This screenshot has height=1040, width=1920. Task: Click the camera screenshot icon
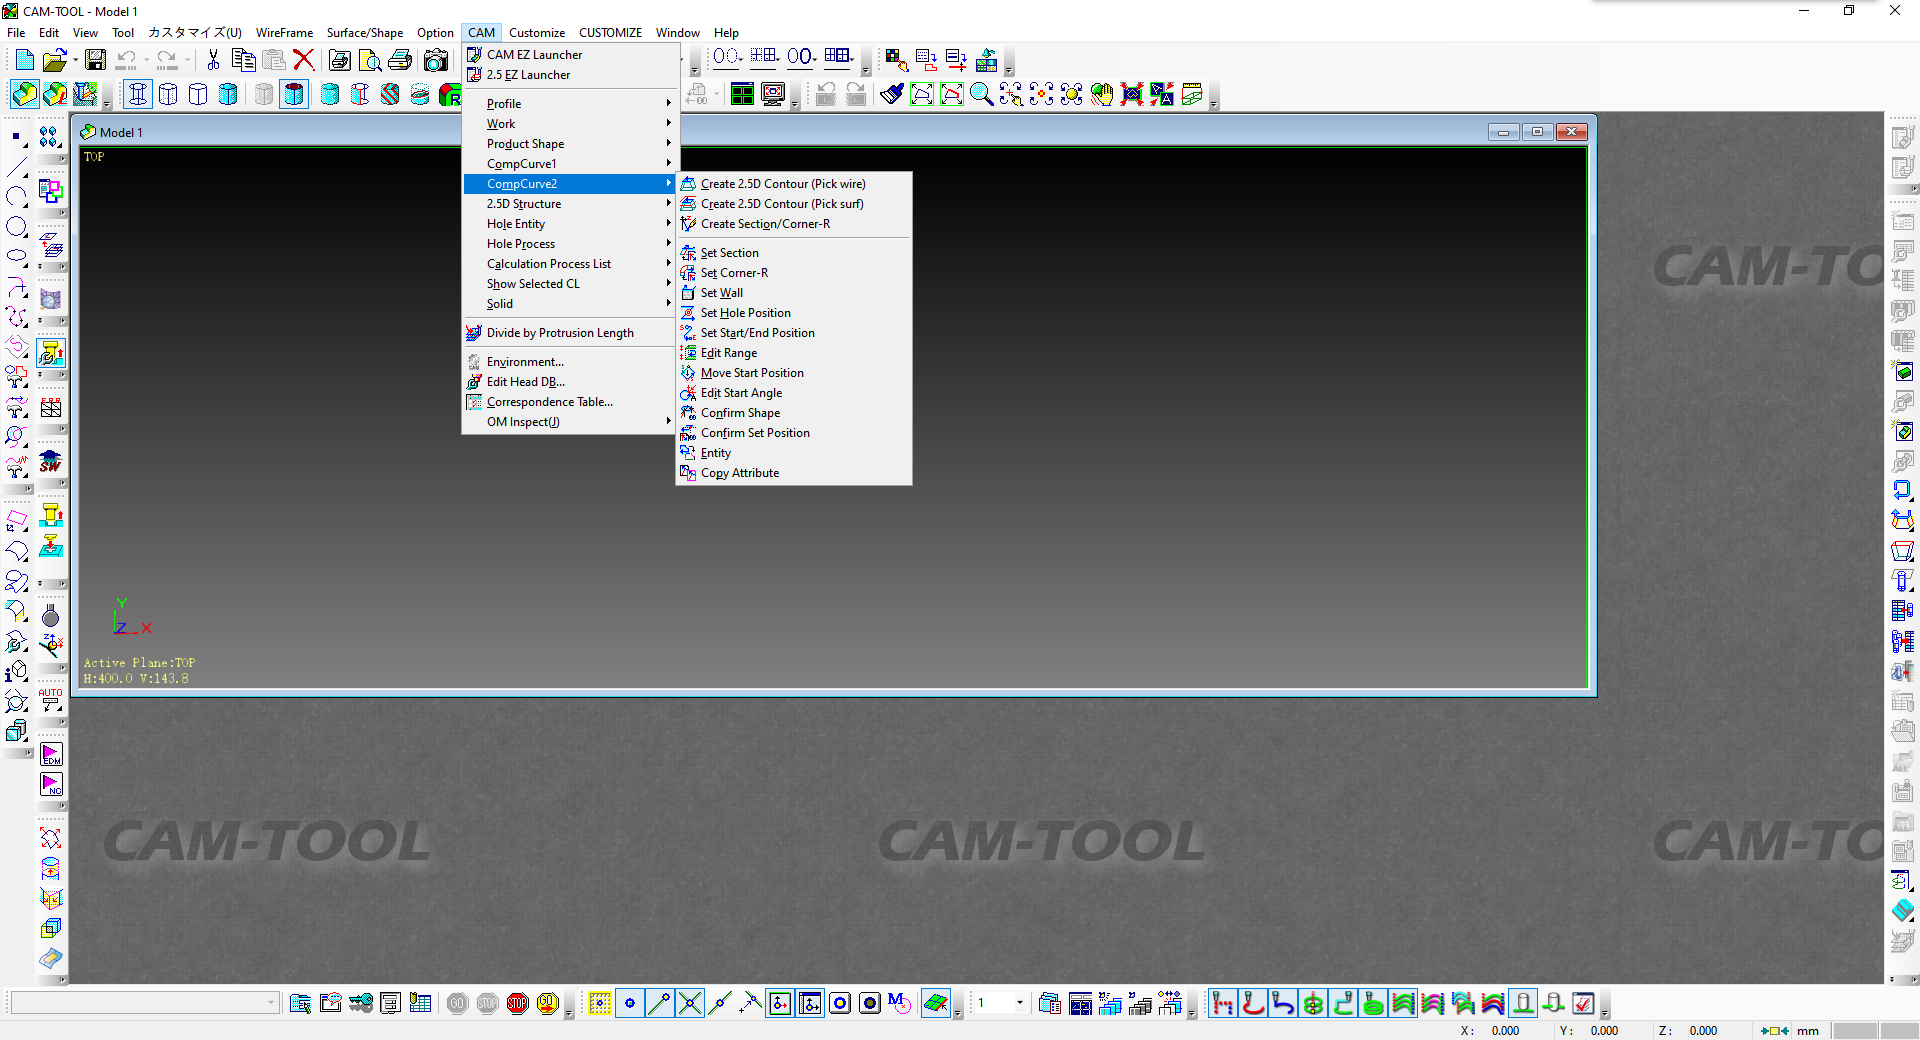435,60
